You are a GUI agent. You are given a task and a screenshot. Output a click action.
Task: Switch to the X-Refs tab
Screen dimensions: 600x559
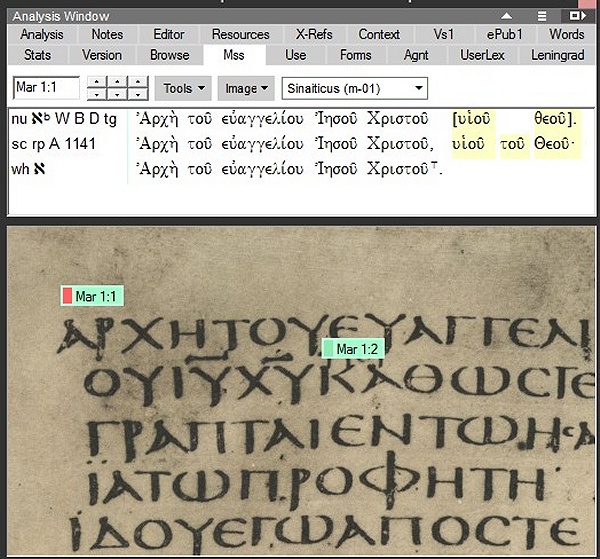point(314,34)
